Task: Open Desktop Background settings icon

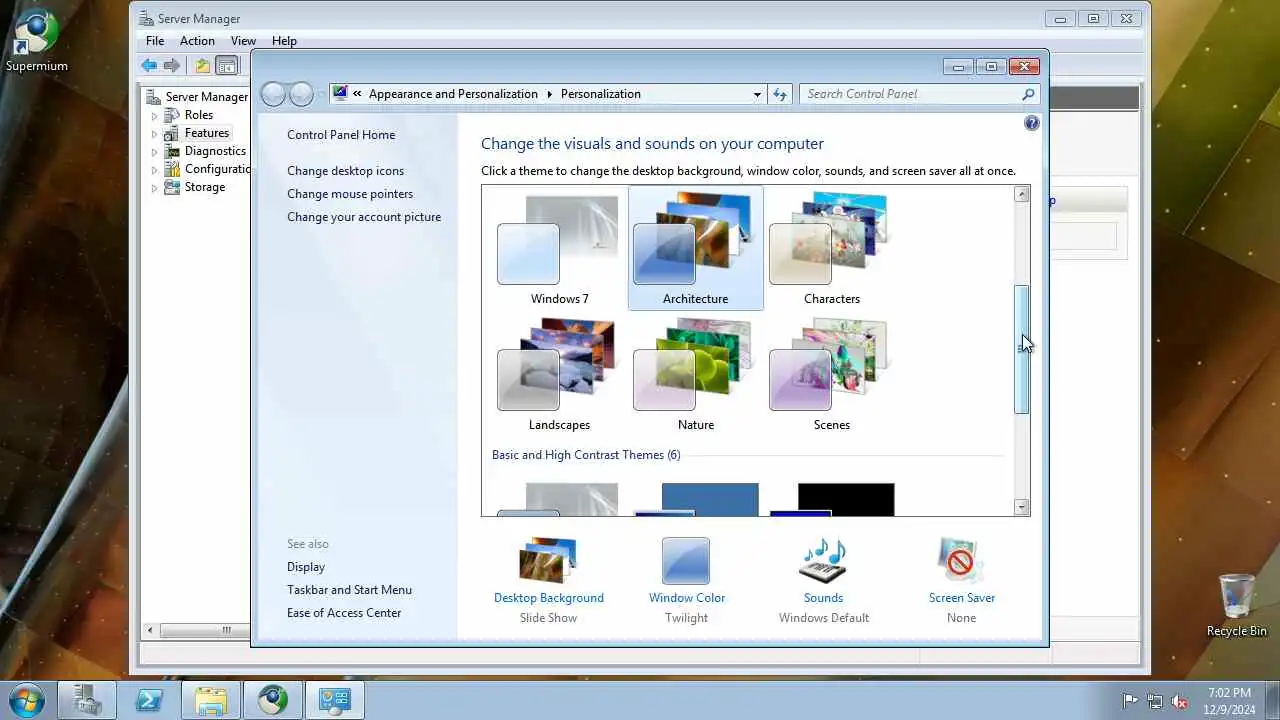Action: pos(548,561)
